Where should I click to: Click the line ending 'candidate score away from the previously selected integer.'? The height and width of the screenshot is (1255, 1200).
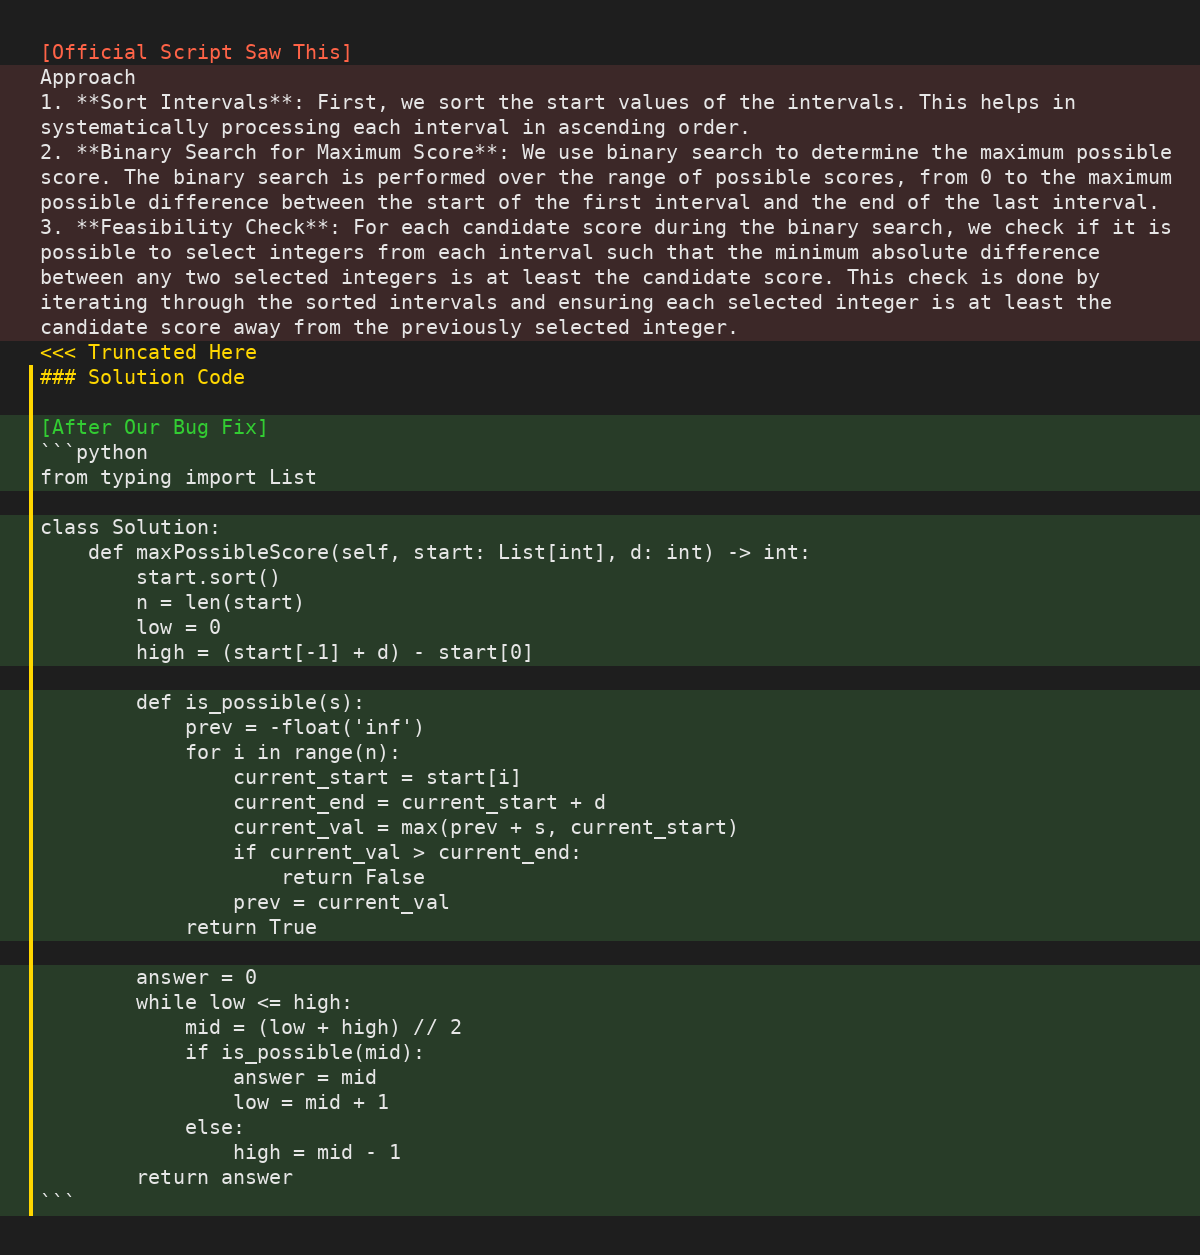click(389, 328)
